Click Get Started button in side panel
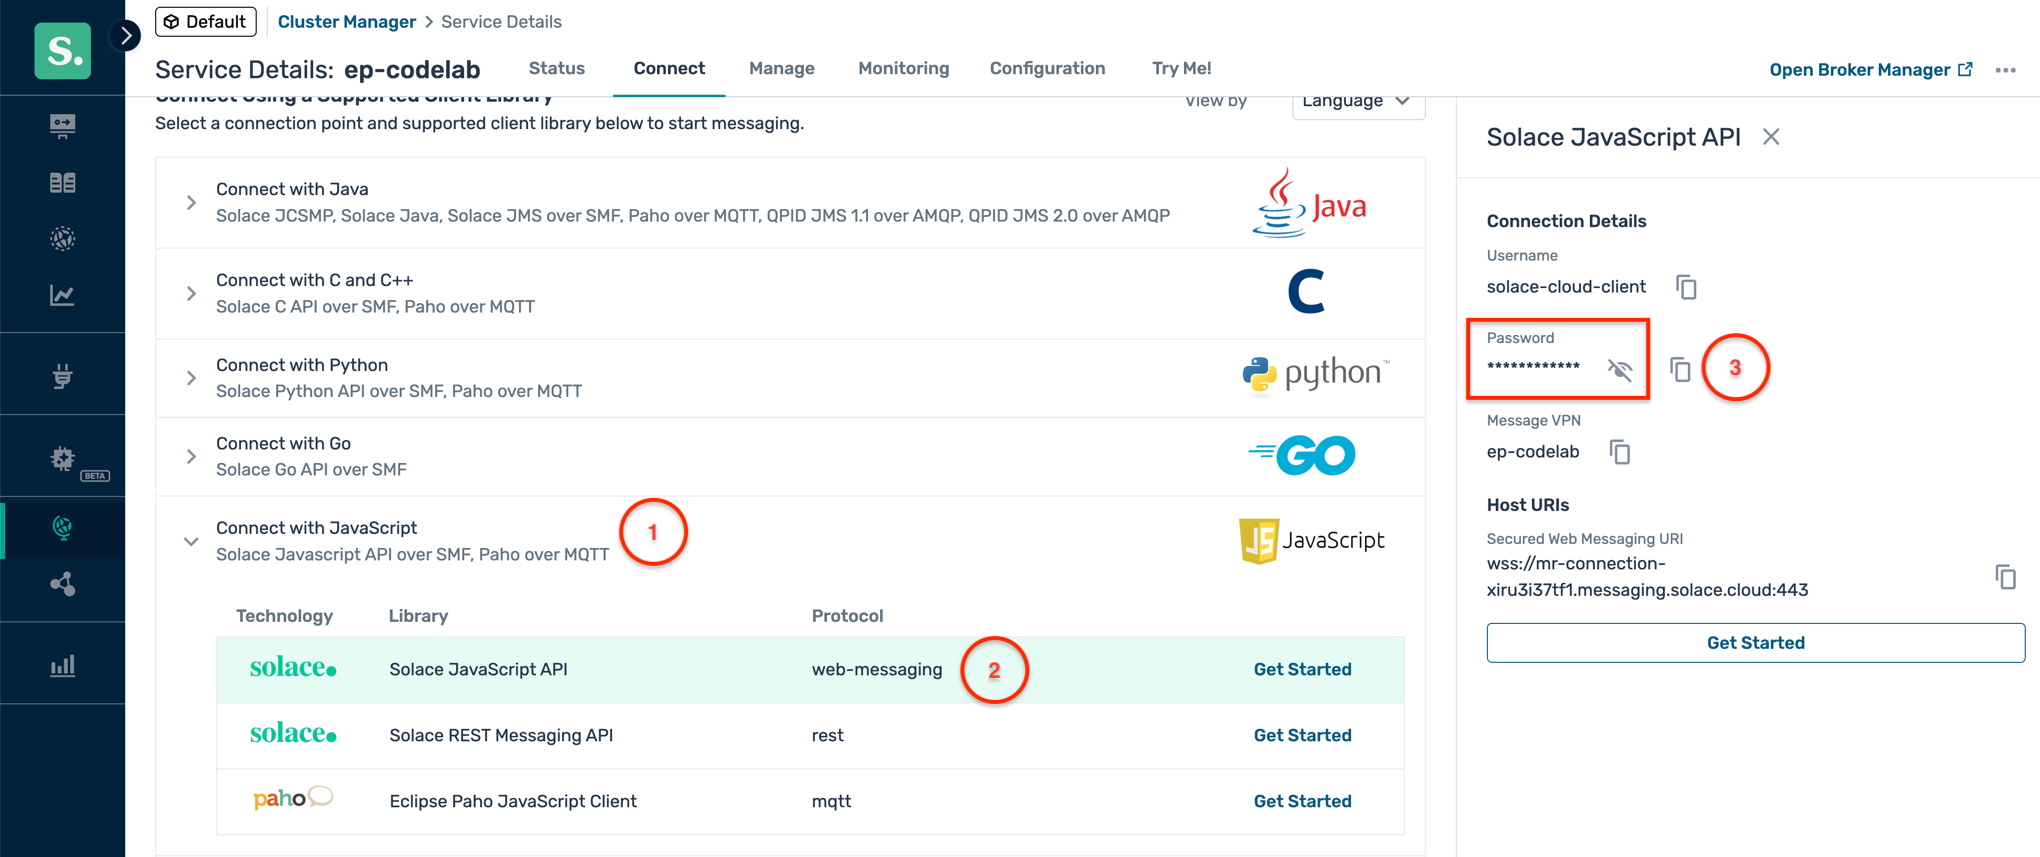The image size is (2040, 857). (x=1755, y=643)
